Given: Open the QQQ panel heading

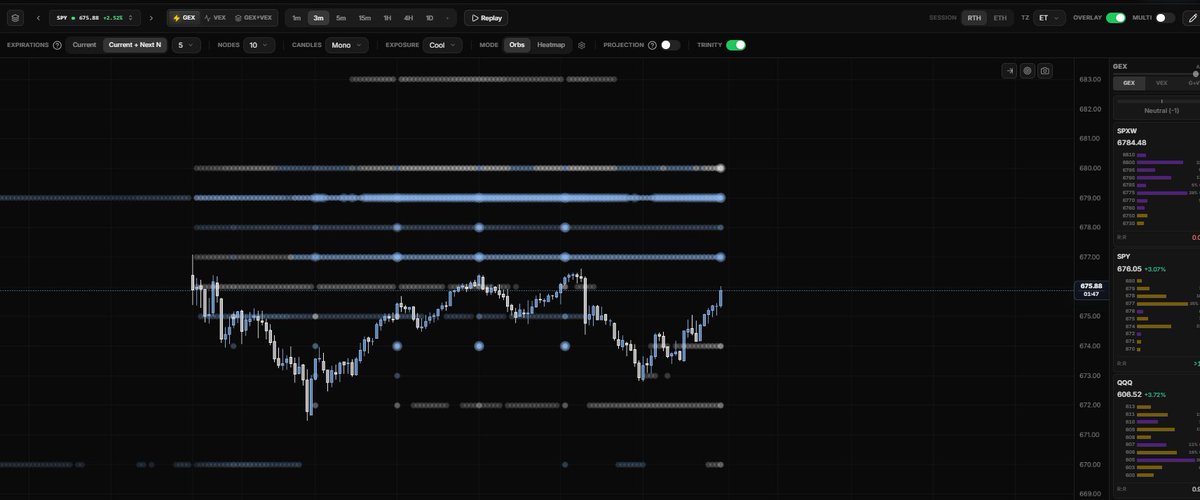Looking at the screenshot, I should 1125,382.
